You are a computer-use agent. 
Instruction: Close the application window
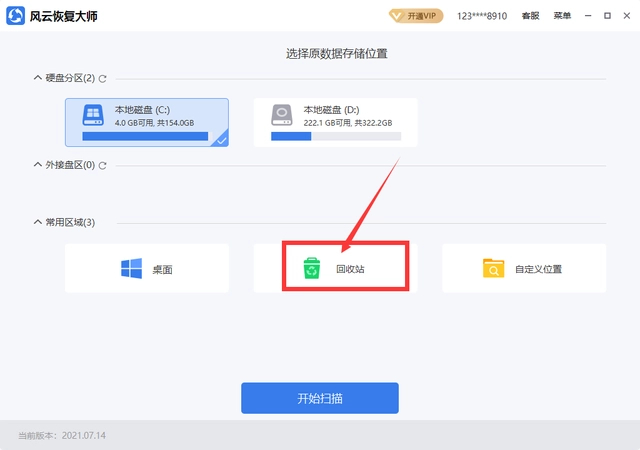point(627,16)
